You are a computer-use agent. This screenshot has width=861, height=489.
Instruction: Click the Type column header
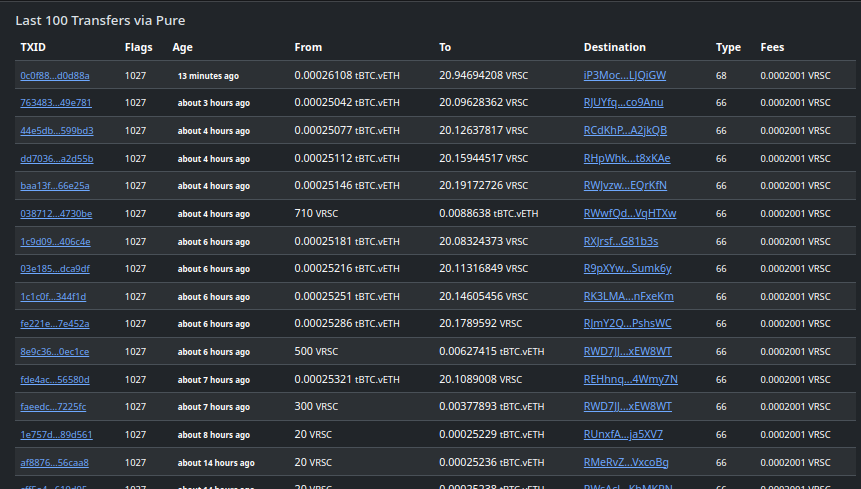coord(728,47)
